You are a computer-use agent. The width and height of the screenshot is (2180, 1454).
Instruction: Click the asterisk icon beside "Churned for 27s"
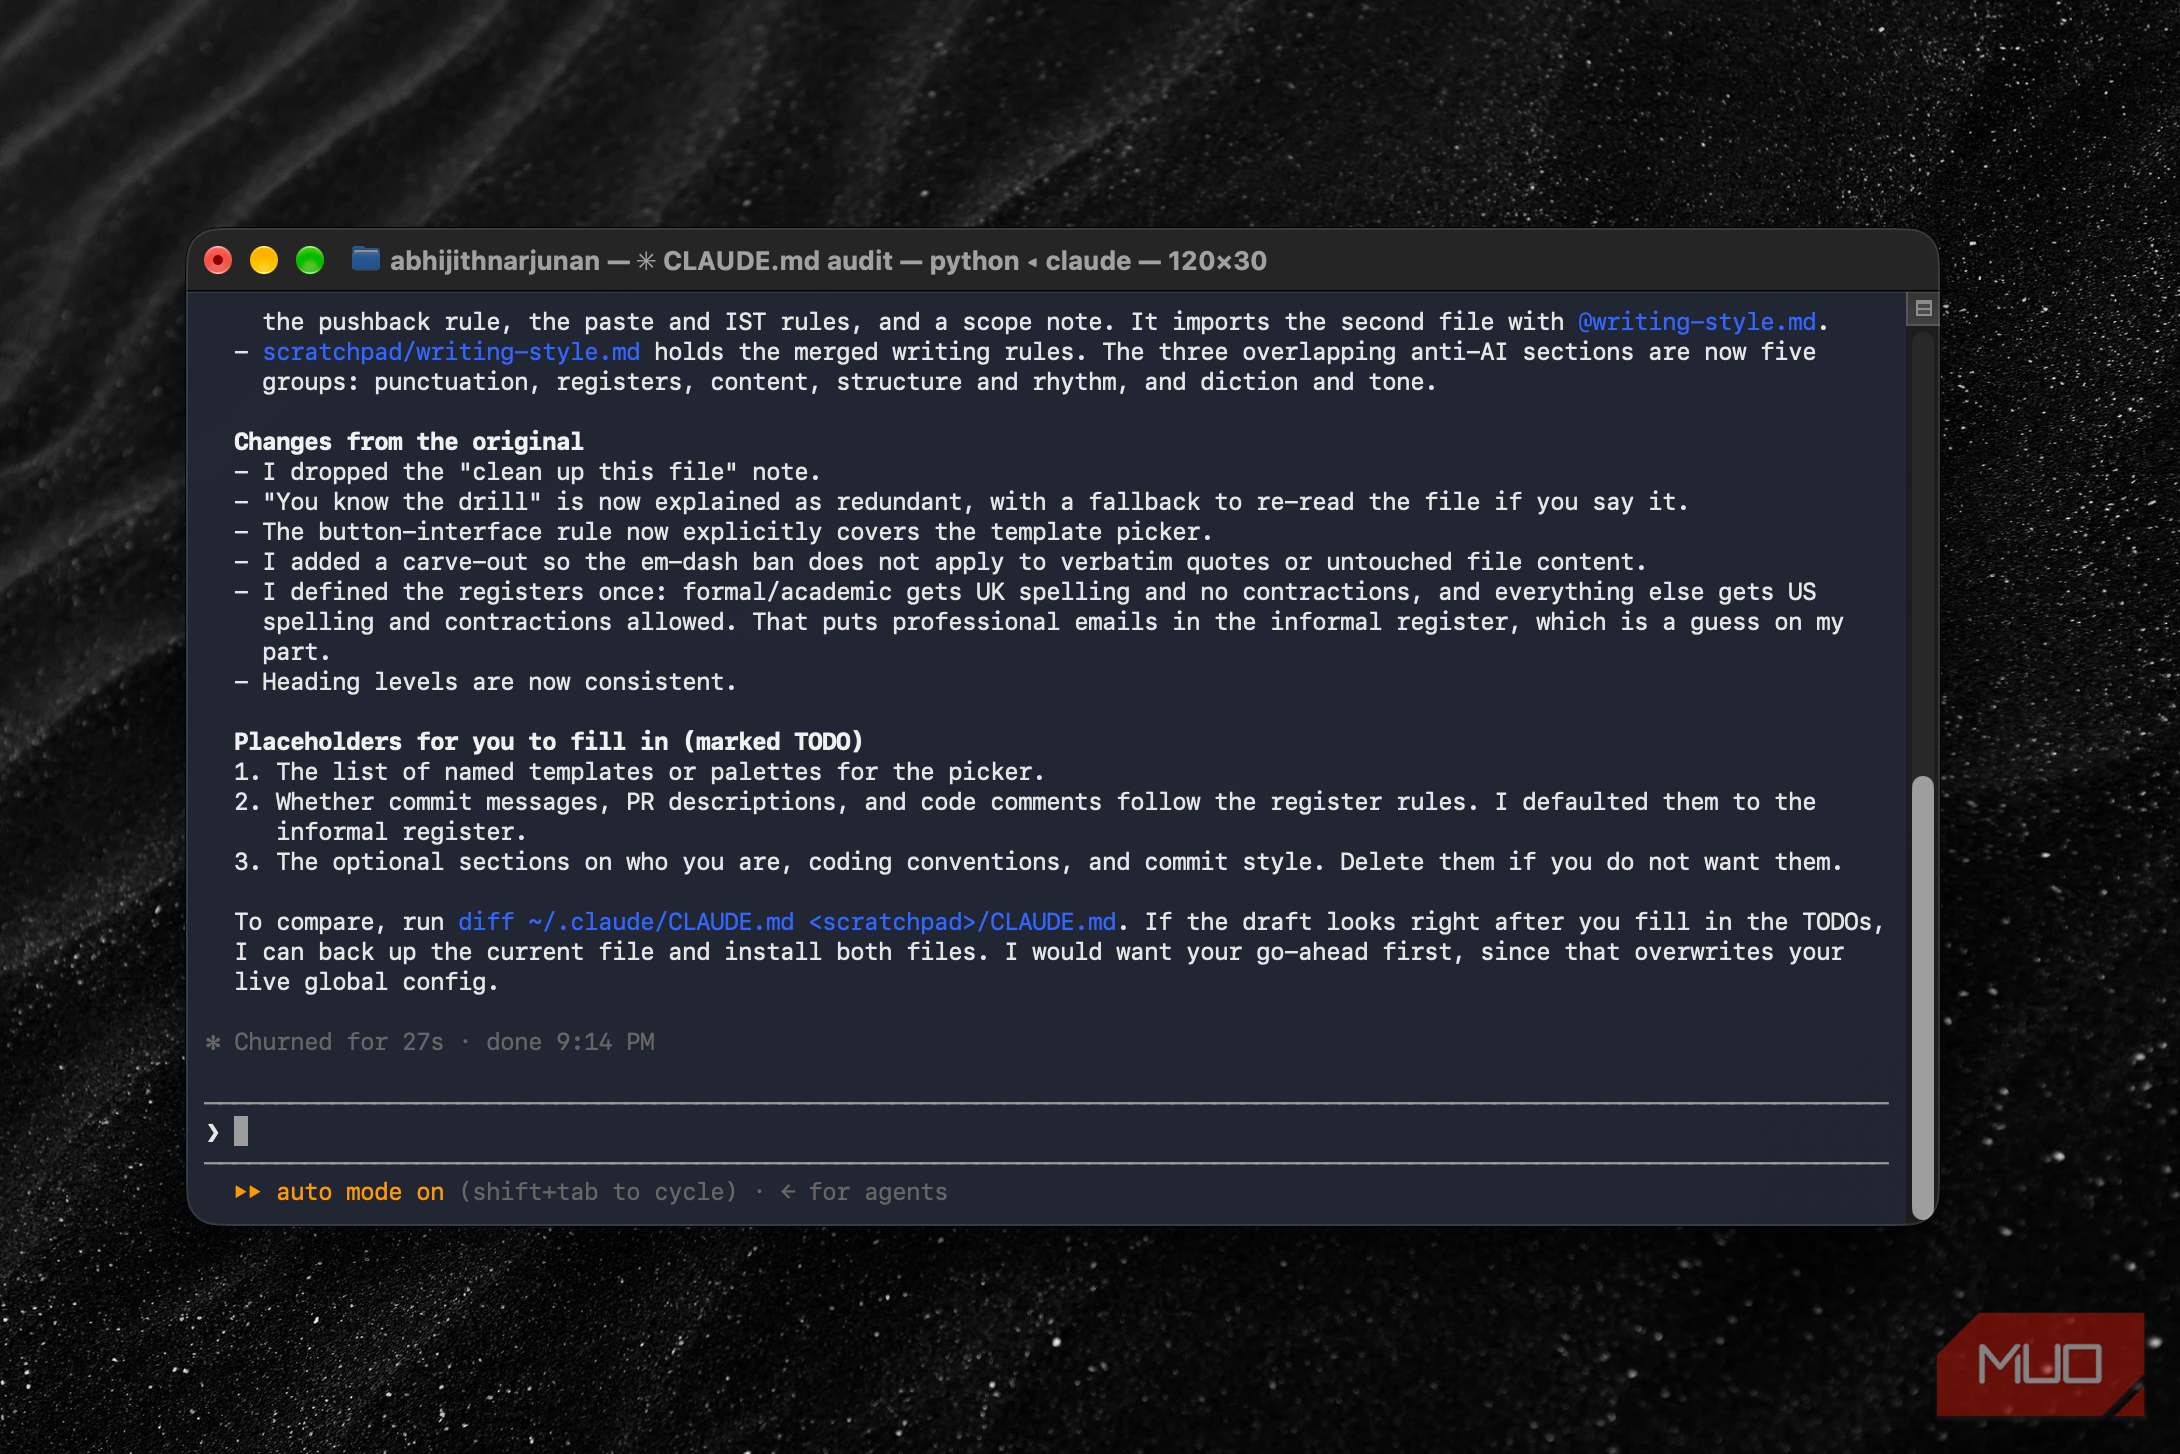213,1042
